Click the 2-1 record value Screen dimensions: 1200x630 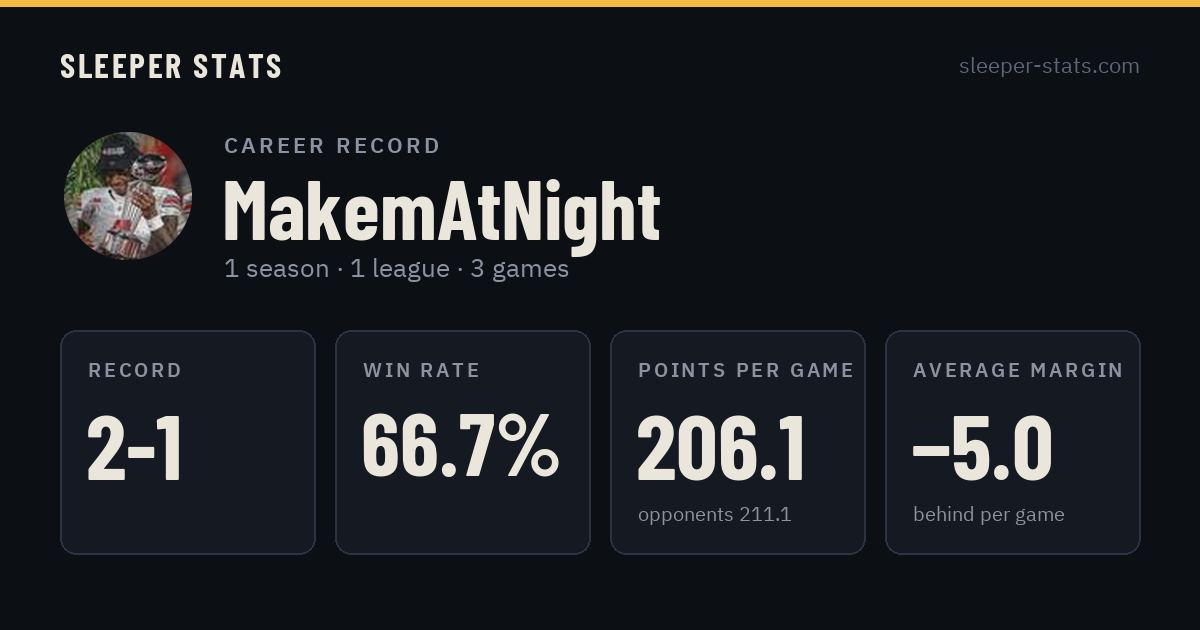coord(135,449)
